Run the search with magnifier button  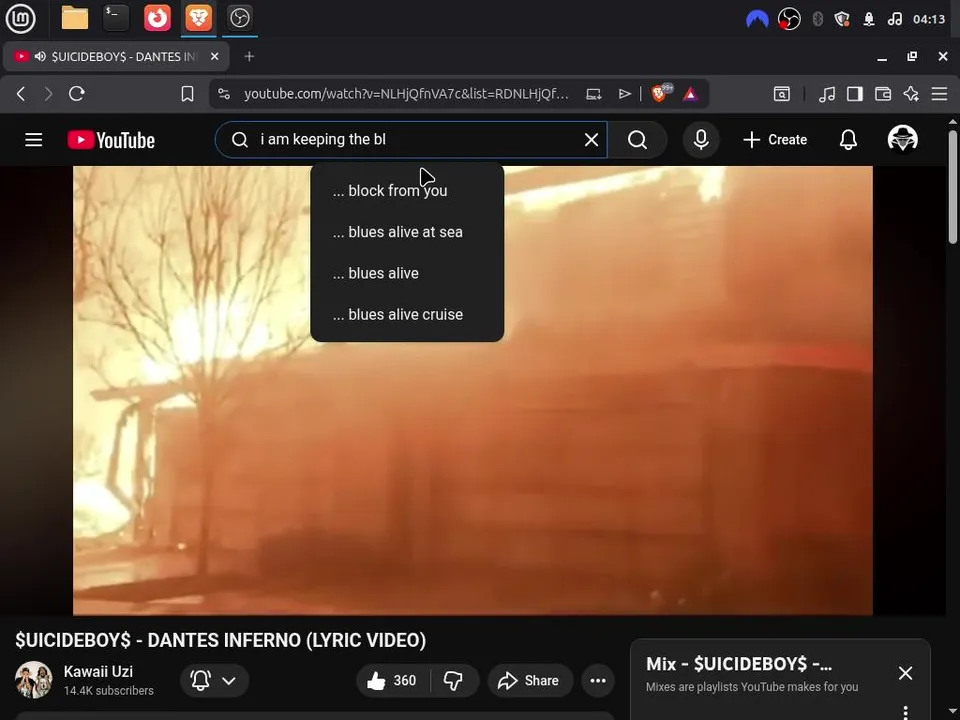[637, 140]
